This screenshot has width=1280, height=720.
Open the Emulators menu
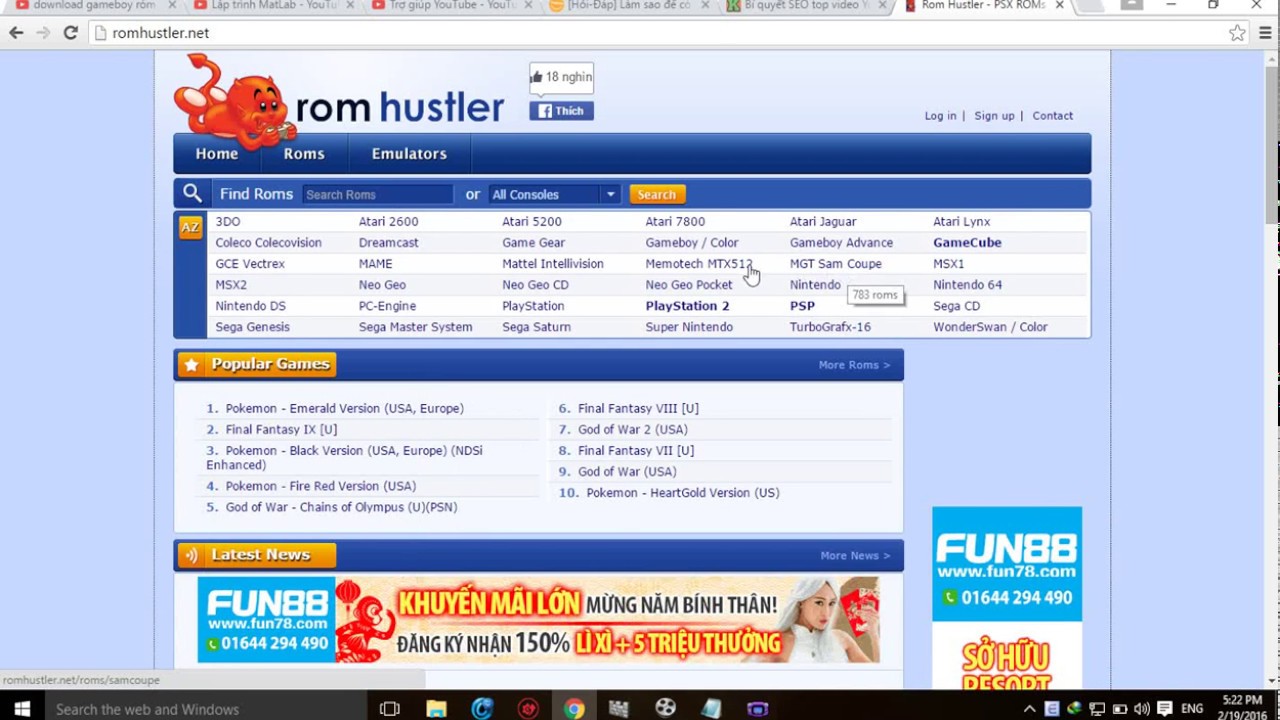tap(409, 154)
